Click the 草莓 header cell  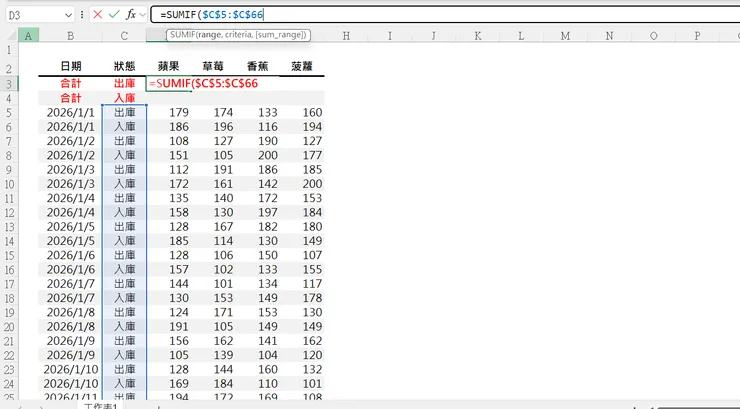pos(213,67)
